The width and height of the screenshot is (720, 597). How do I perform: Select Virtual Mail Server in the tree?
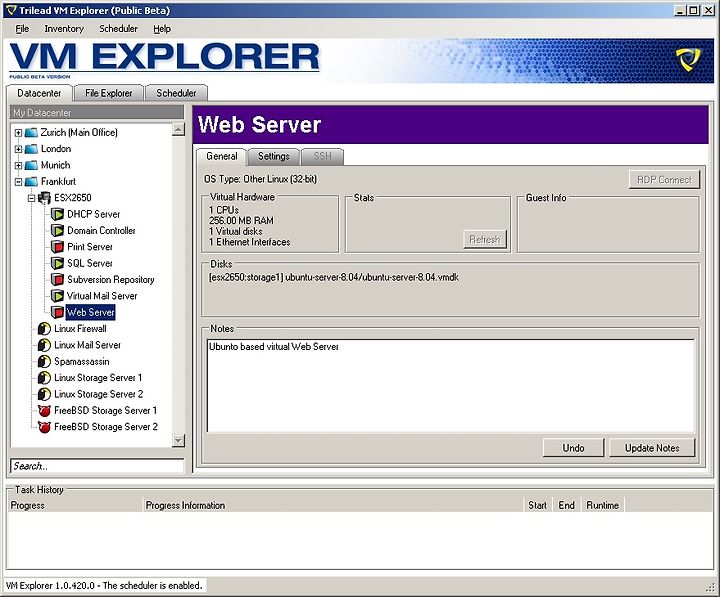point(102,296)
